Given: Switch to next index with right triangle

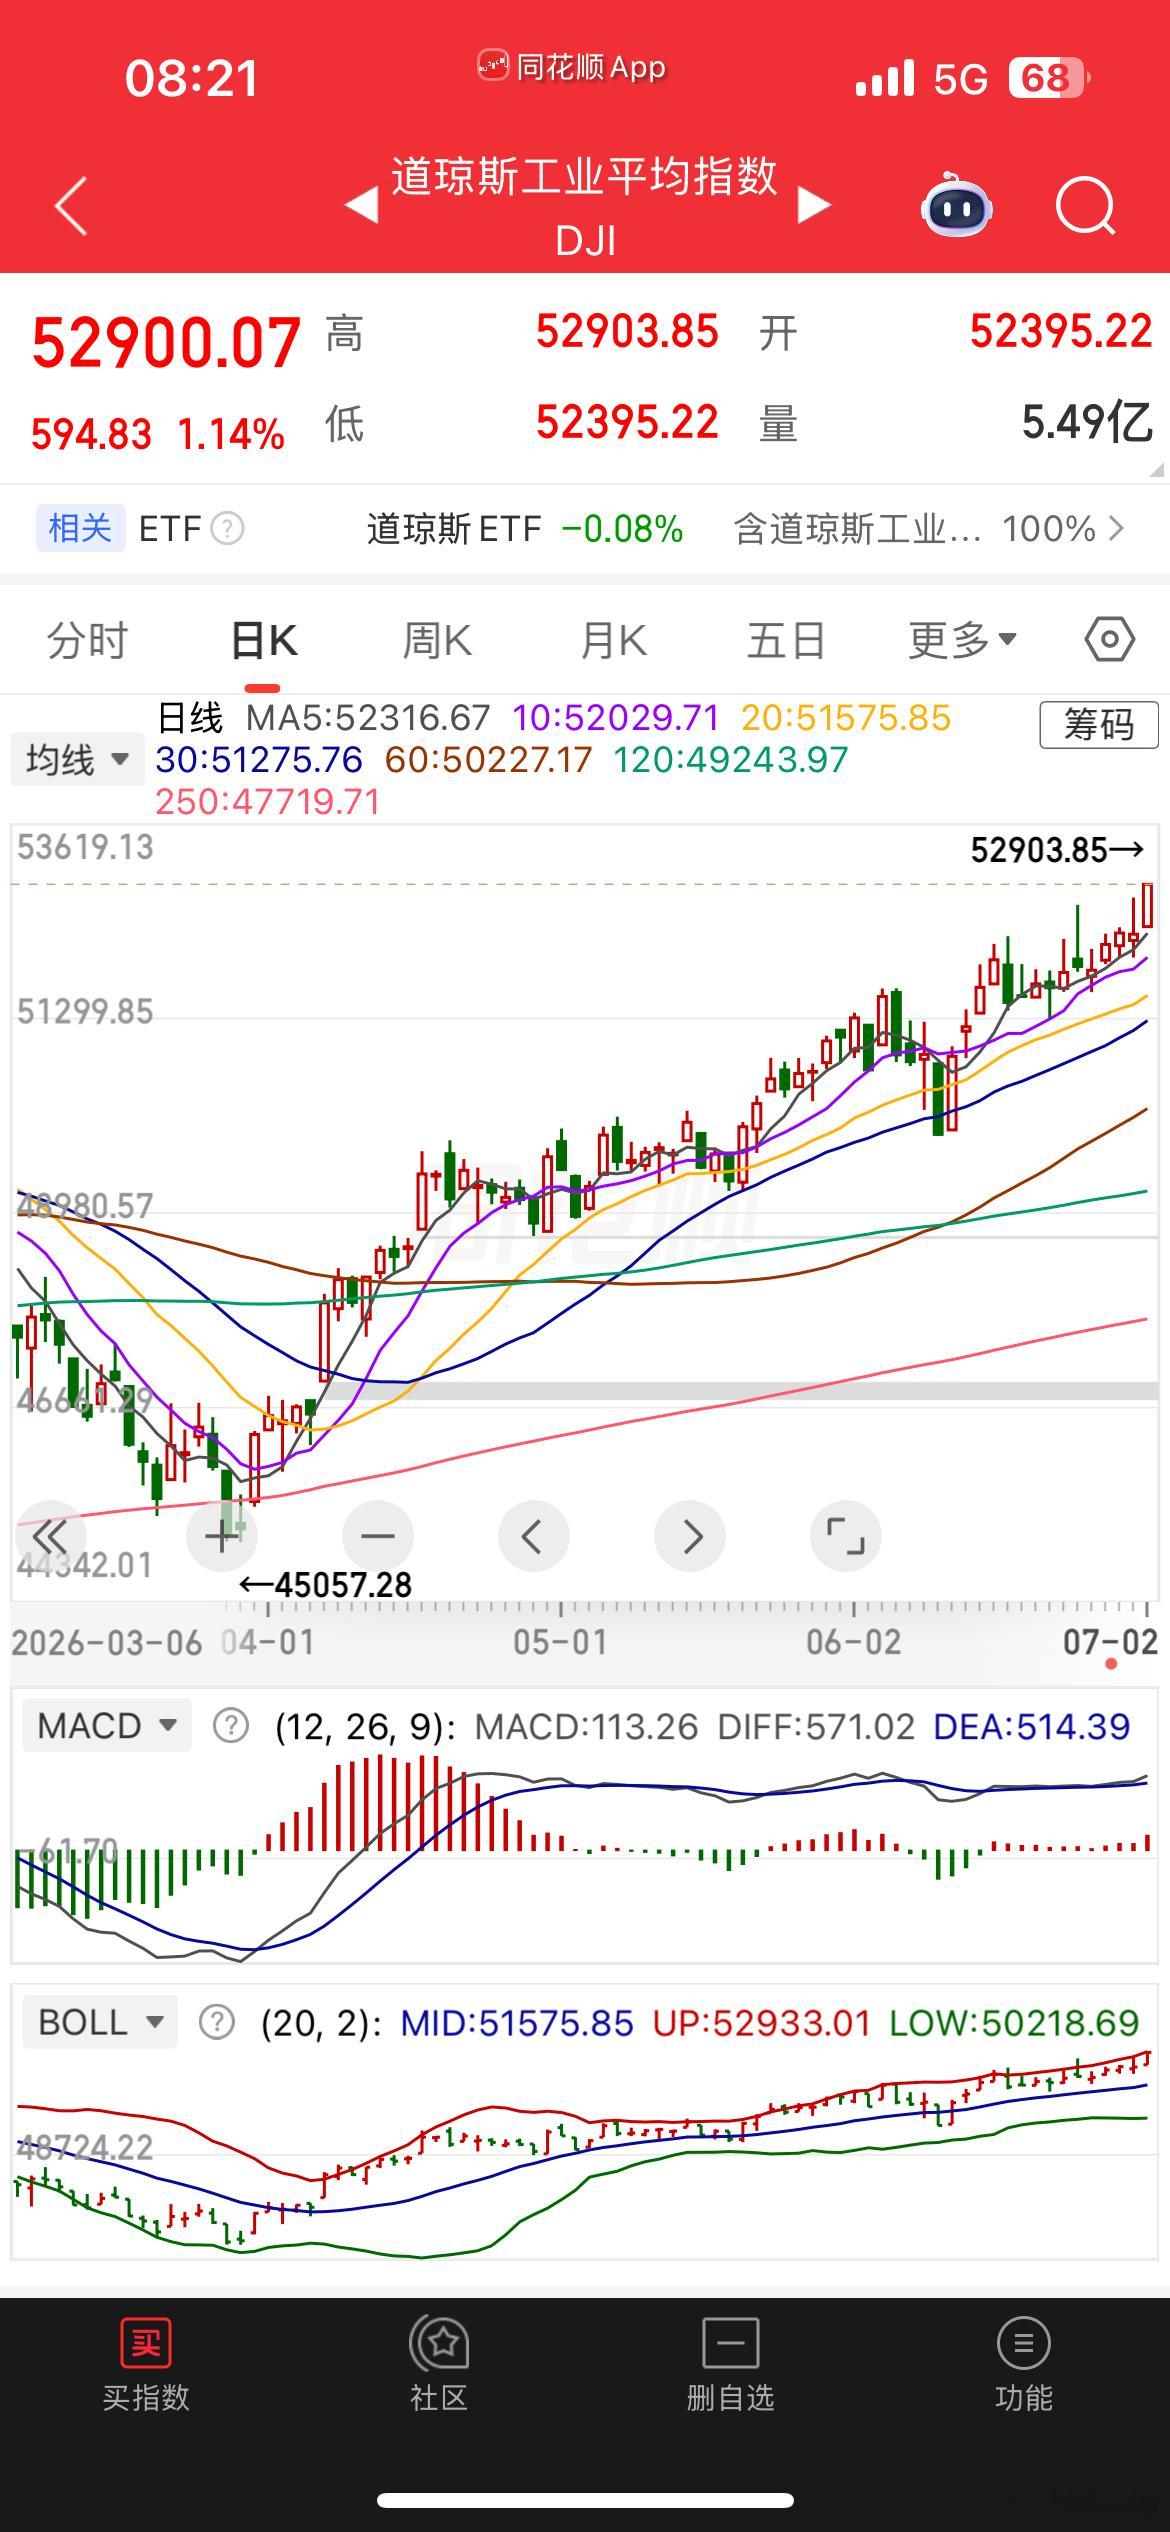Looking at the screenshot, I should pos(814,205).
